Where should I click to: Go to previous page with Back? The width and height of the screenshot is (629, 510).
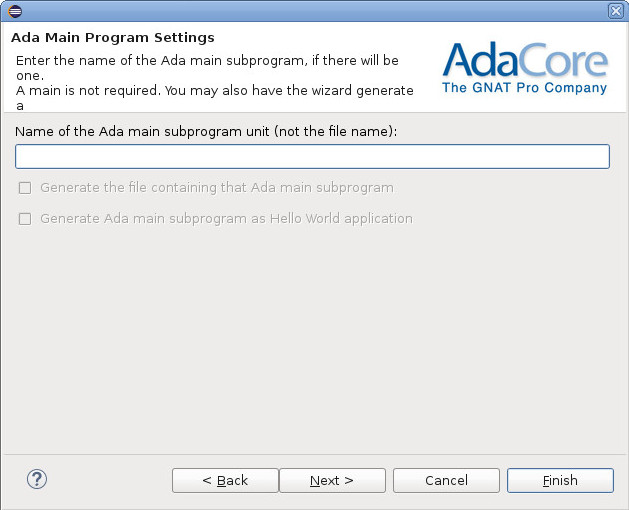click(x=225, y=481)
